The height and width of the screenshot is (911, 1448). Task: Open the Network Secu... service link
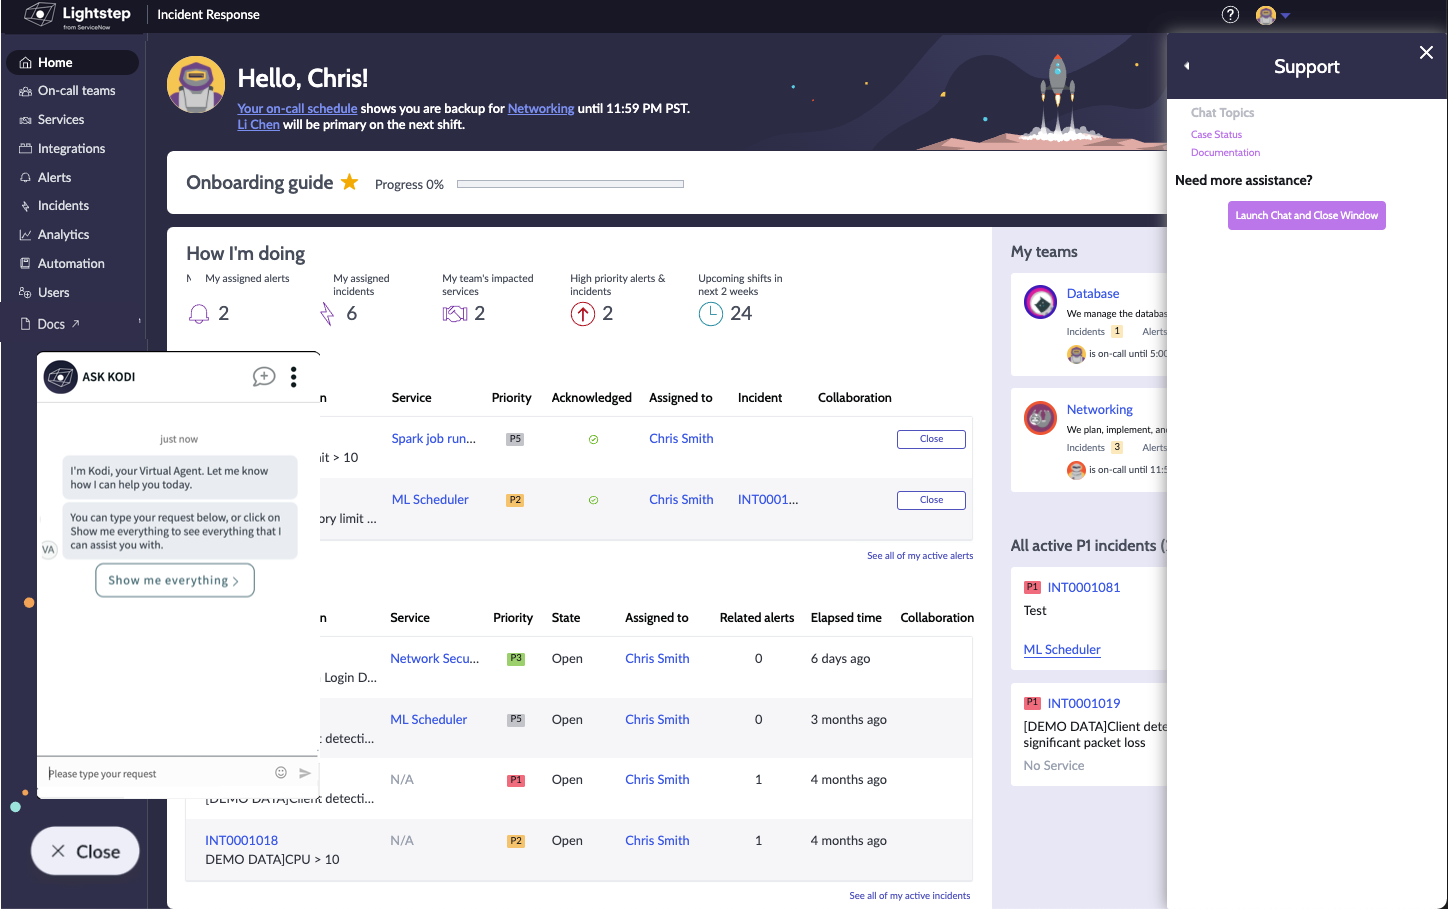click(x=435, y=659)
